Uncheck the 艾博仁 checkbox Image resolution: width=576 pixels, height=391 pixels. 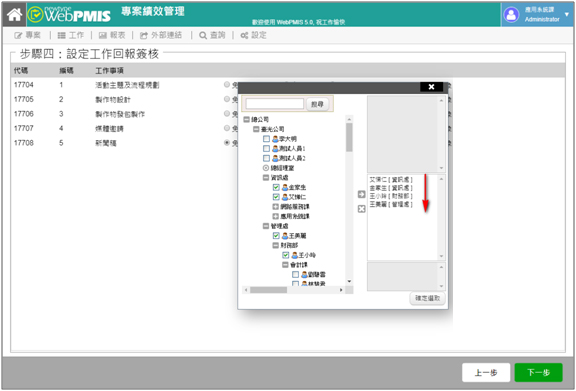point(276,197)
